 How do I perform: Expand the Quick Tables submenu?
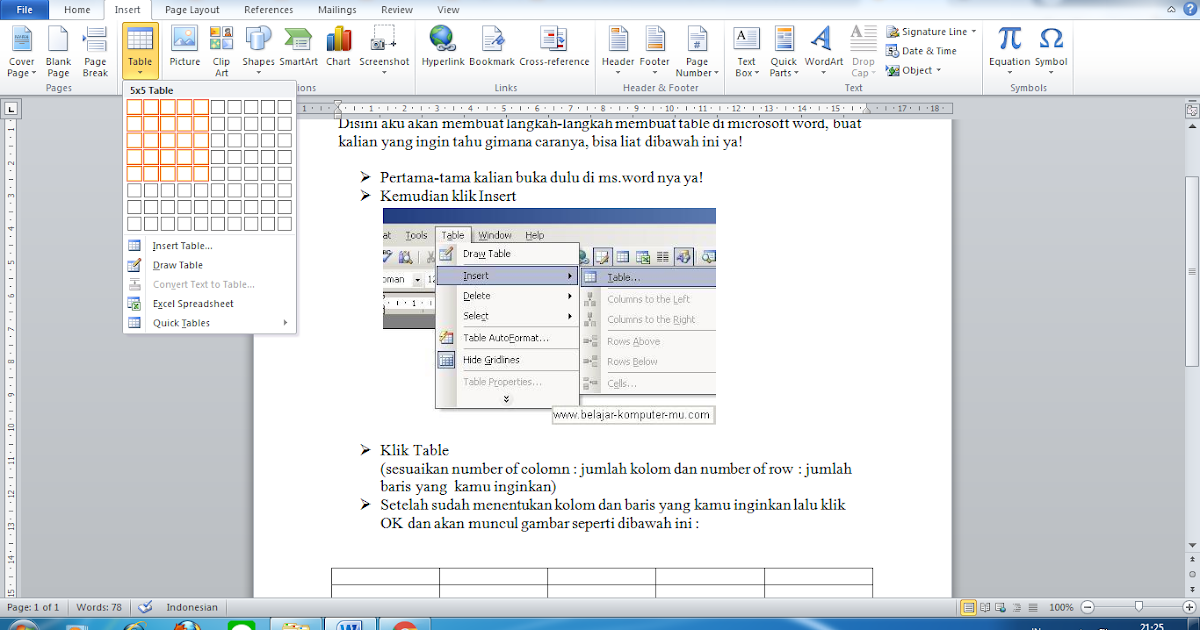coord(180,322)
